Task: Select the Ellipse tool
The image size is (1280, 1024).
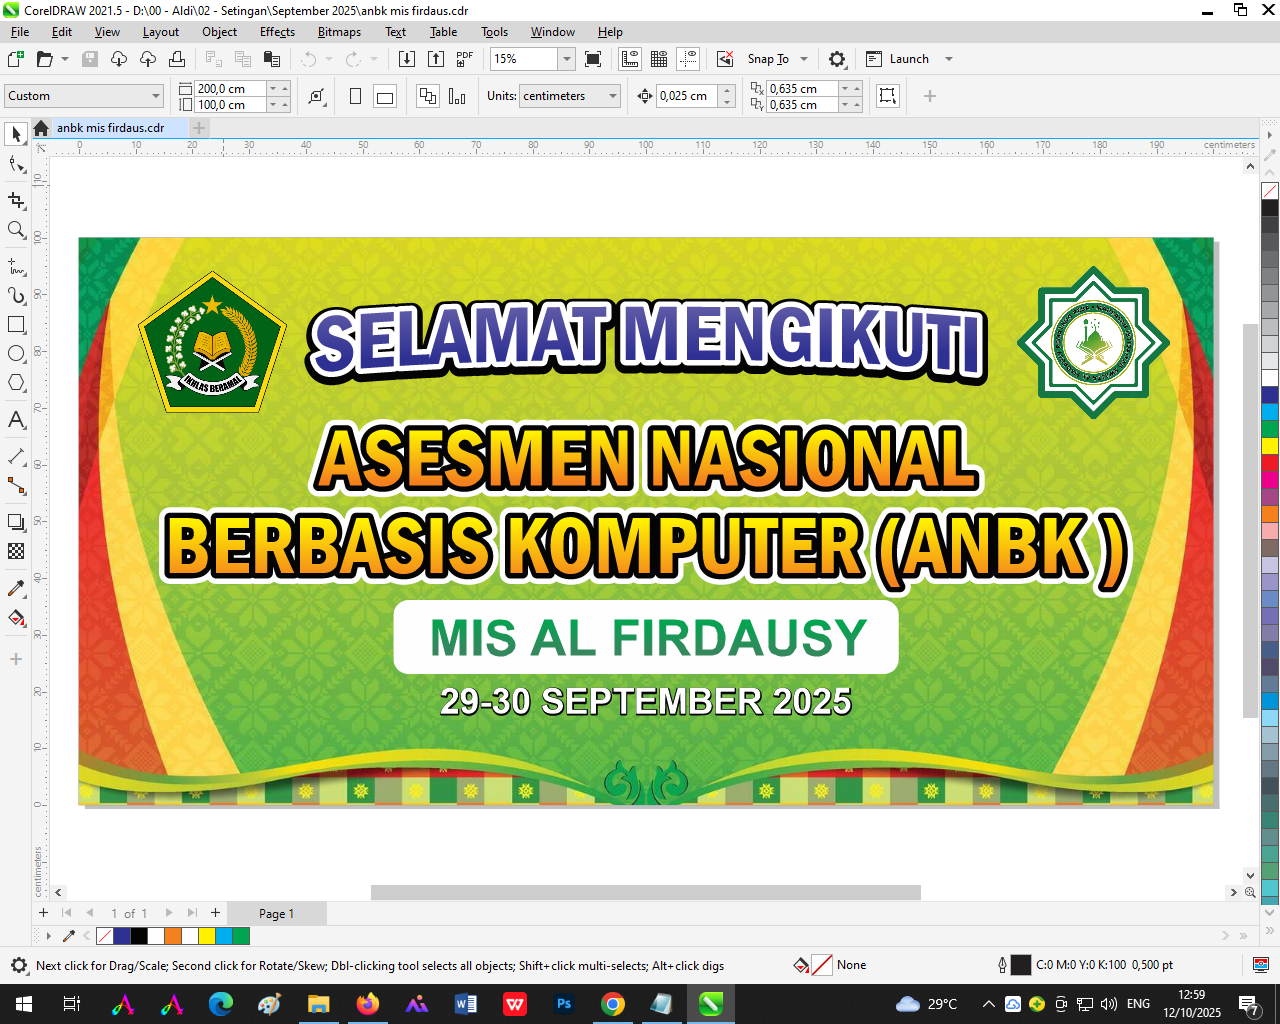Action: [x=16, y=354]
